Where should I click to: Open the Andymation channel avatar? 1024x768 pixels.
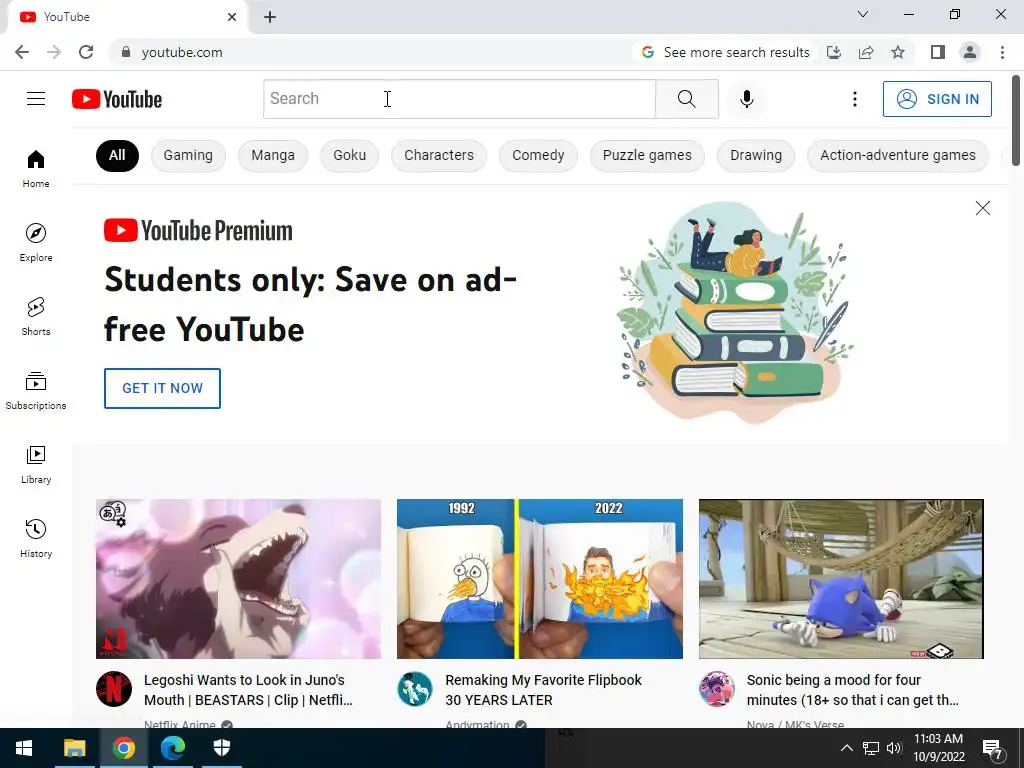(415, 689)
